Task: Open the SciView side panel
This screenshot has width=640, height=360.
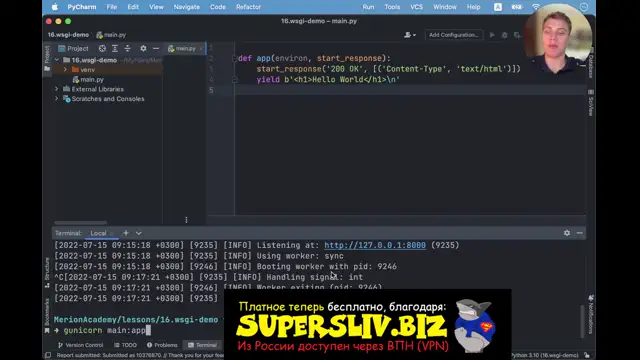Action: (591, 103)
